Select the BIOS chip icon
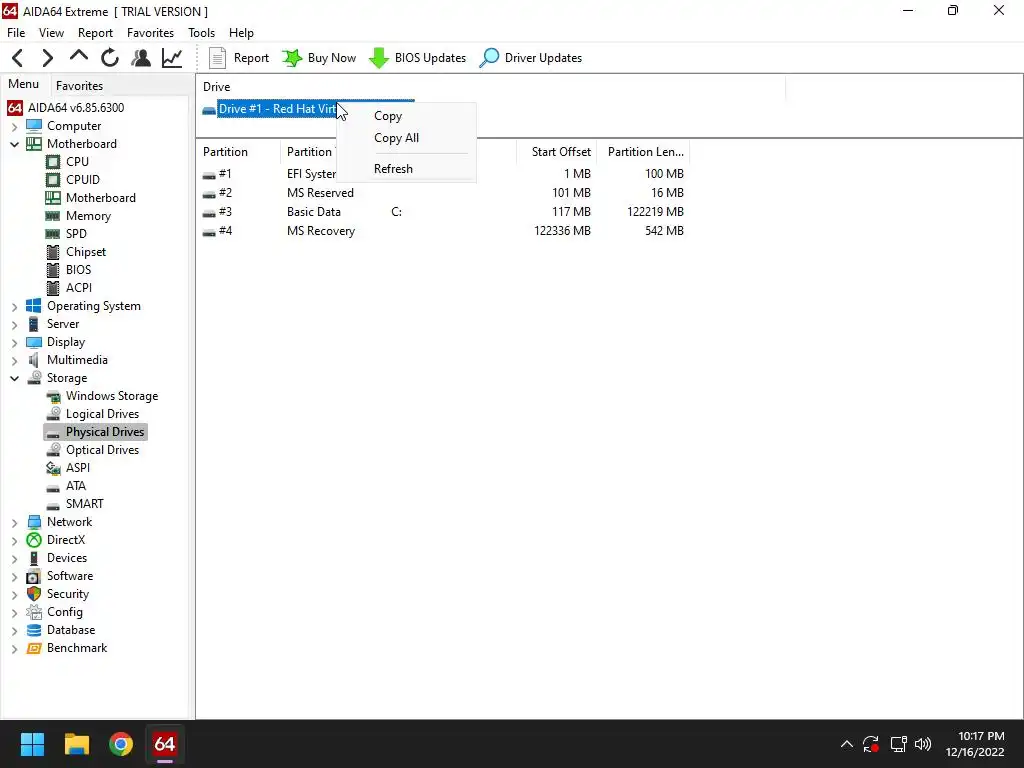This screenshot has height=768, width=1024. click(53, 270)
